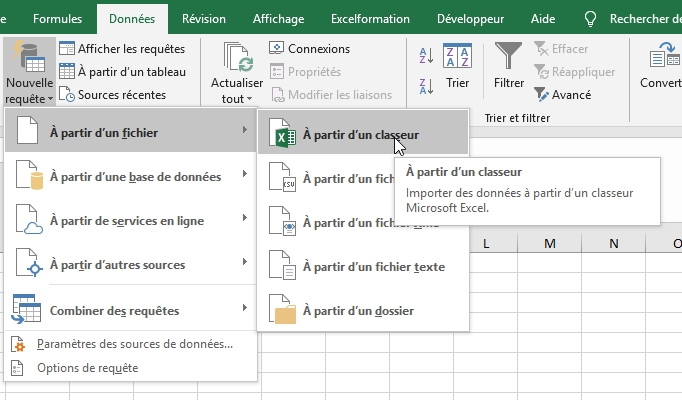Toggle the Filtrer funnel
The image size is (682, 400).
pyautogui.click(x=508, y=65)
